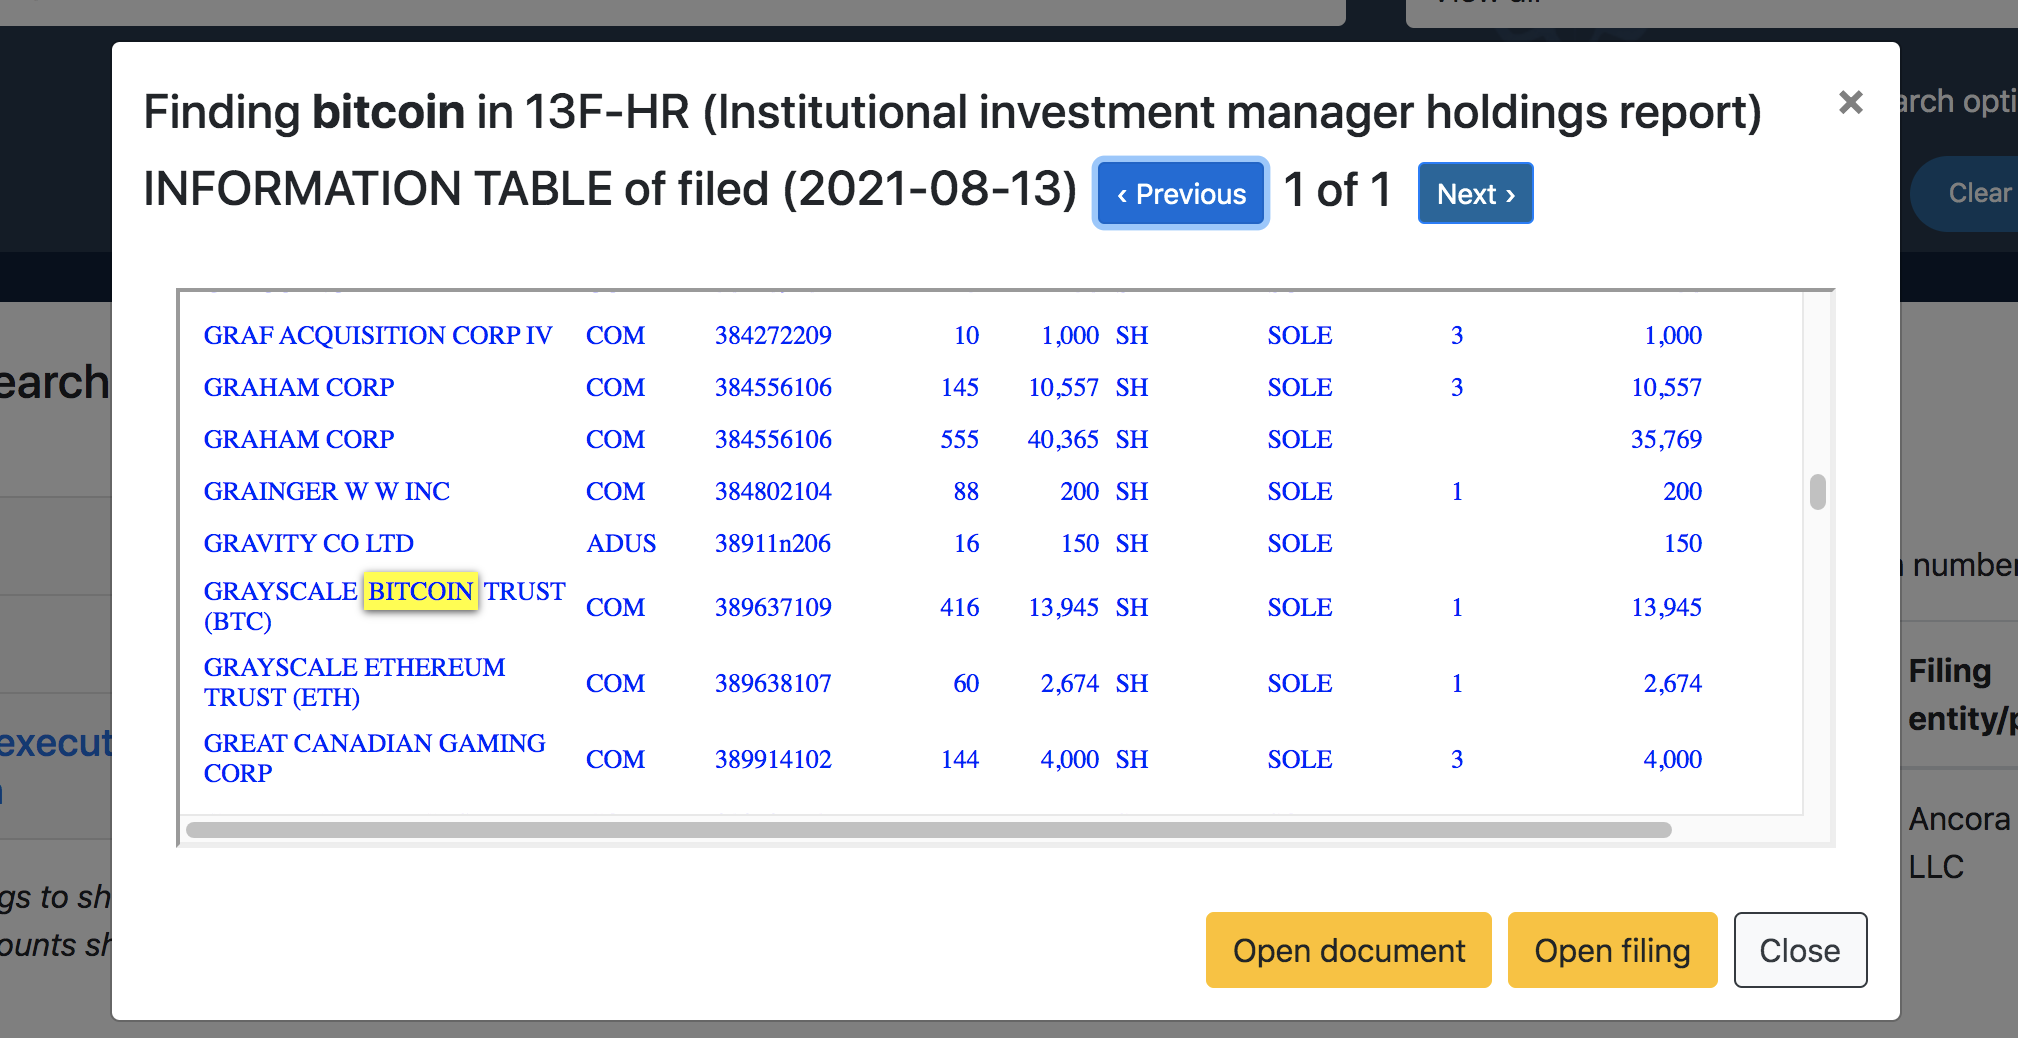Click value 145 in Graham Corp row
The height and width of the screenshot is (1038, 2018).
point(959,387)
